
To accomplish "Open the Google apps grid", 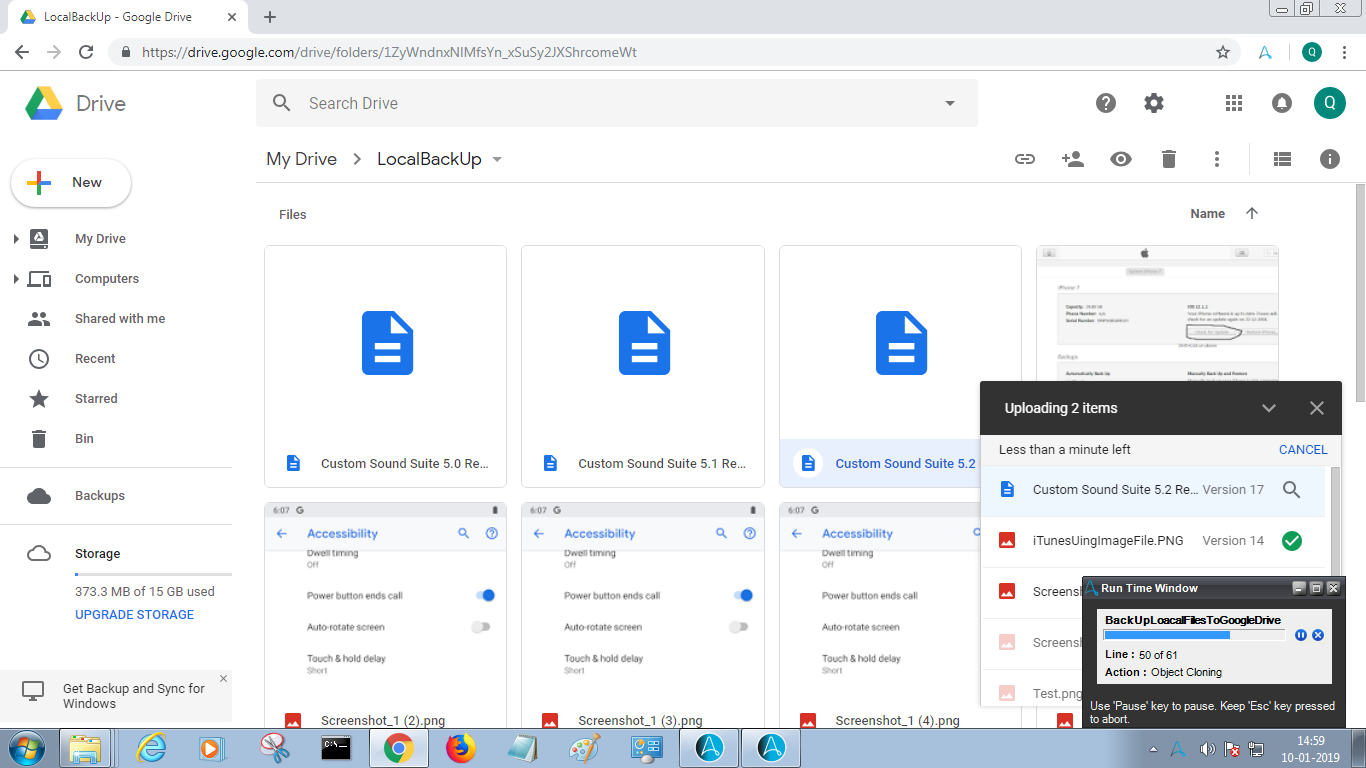I will tap(1234, 103).
